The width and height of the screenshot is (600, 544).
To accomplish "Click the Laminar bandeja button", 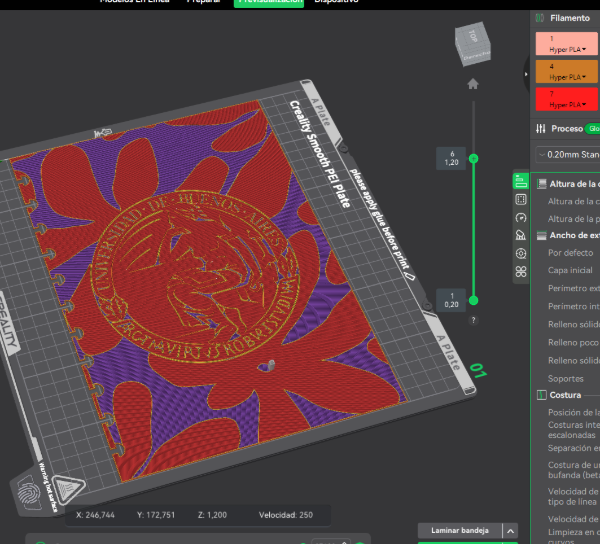I will pos(460,531).
